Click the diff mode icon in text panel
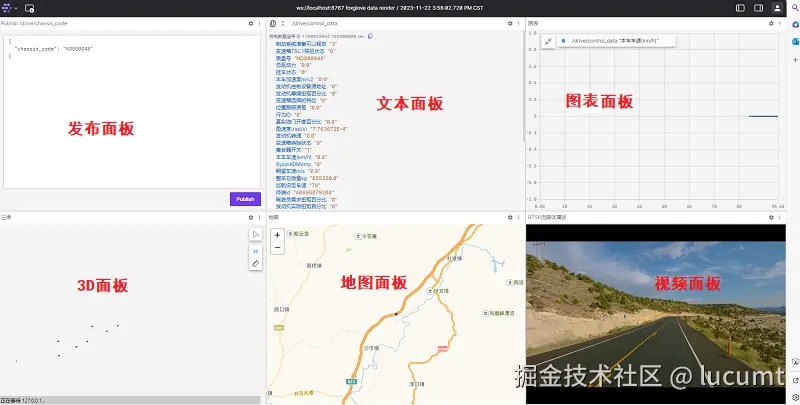This screenshot has height=405, width=800. click(273, 23)
